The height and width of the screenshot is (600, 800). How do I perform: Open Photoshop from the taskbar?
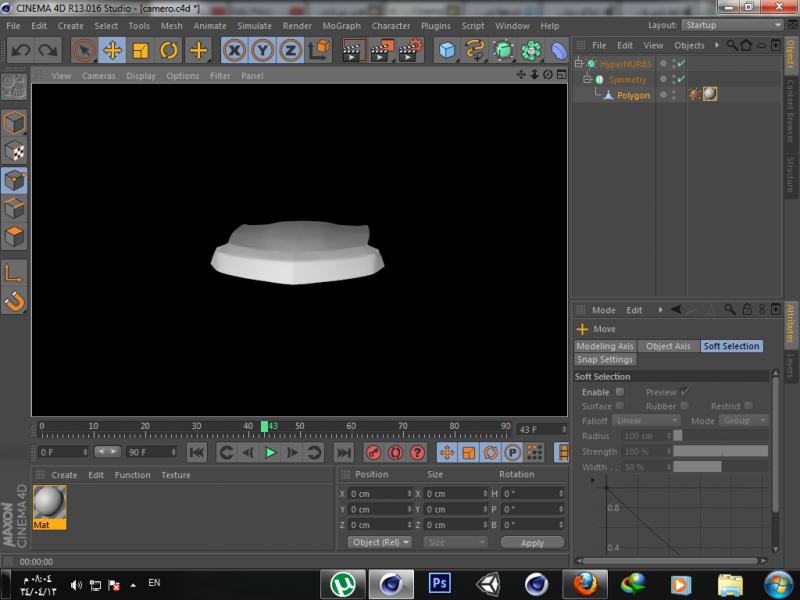tap(439, 583)
